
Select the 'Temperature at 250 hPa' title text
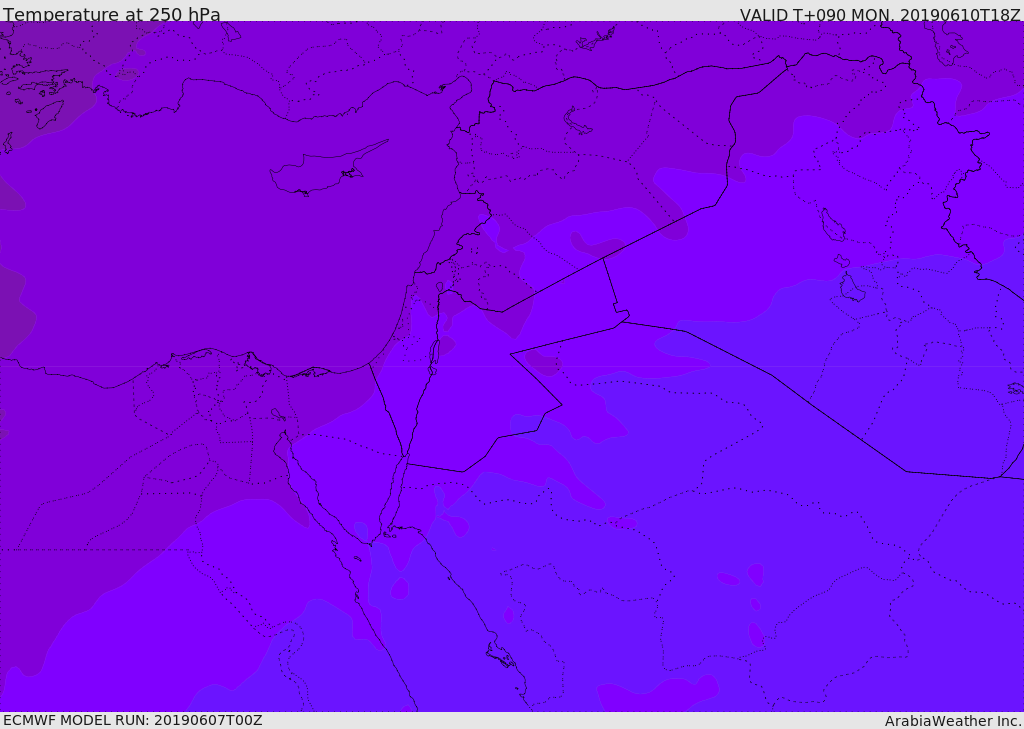112,14
